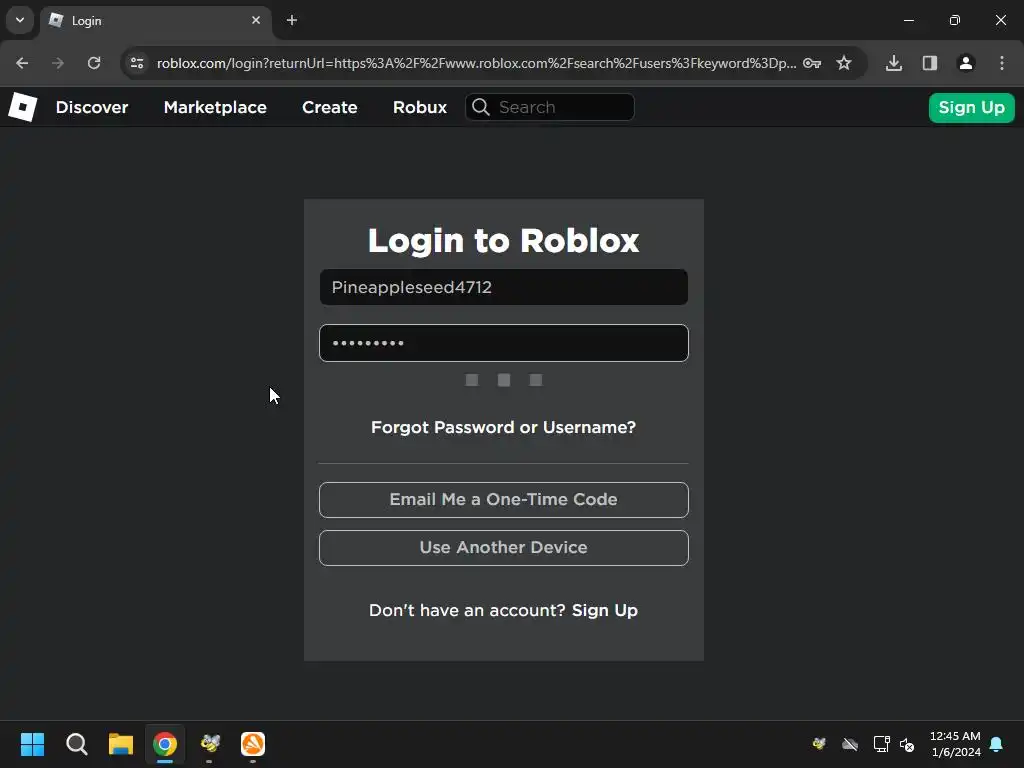Open Forgot Password or Username link

tap(504, 427)
